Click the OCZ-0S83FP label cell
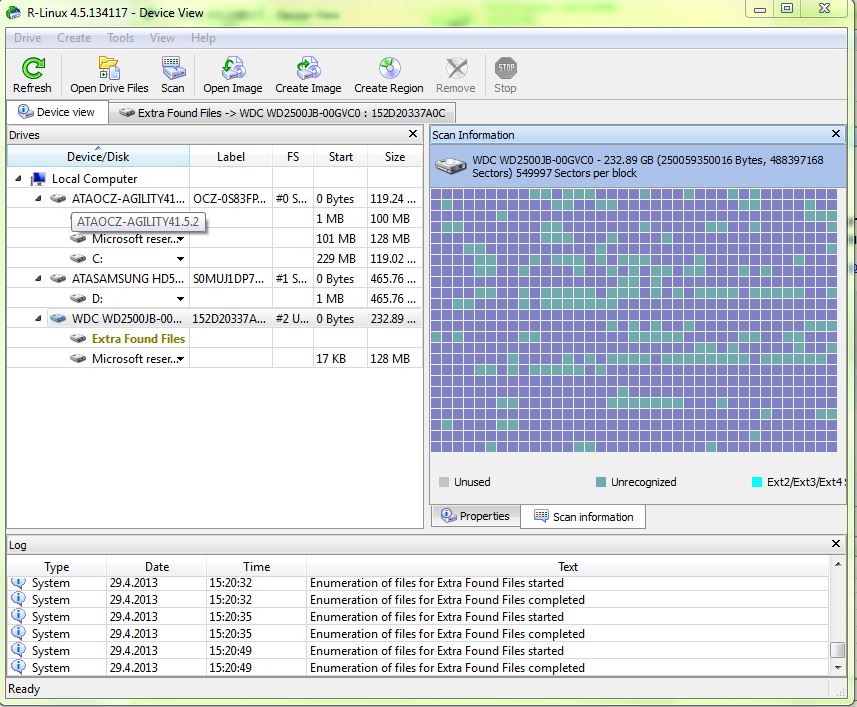 pos(230,199)
